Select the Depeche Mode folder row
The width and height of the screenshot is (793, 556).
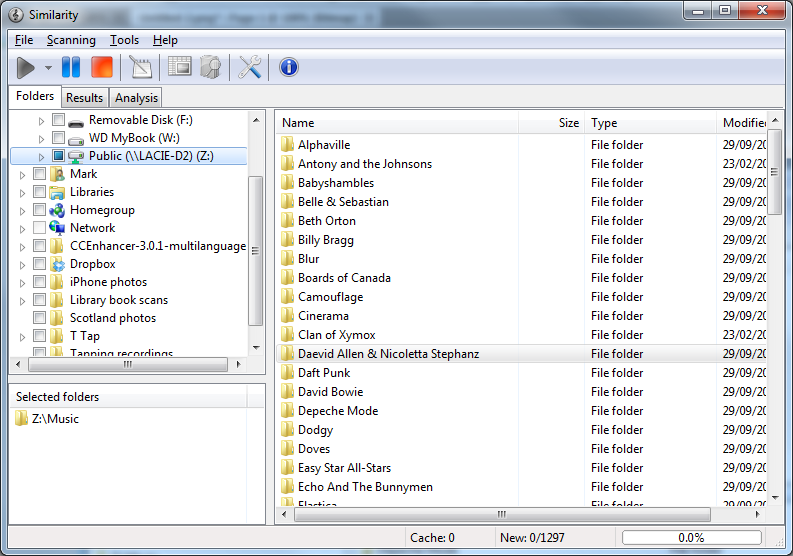click(x=521, y=411)
